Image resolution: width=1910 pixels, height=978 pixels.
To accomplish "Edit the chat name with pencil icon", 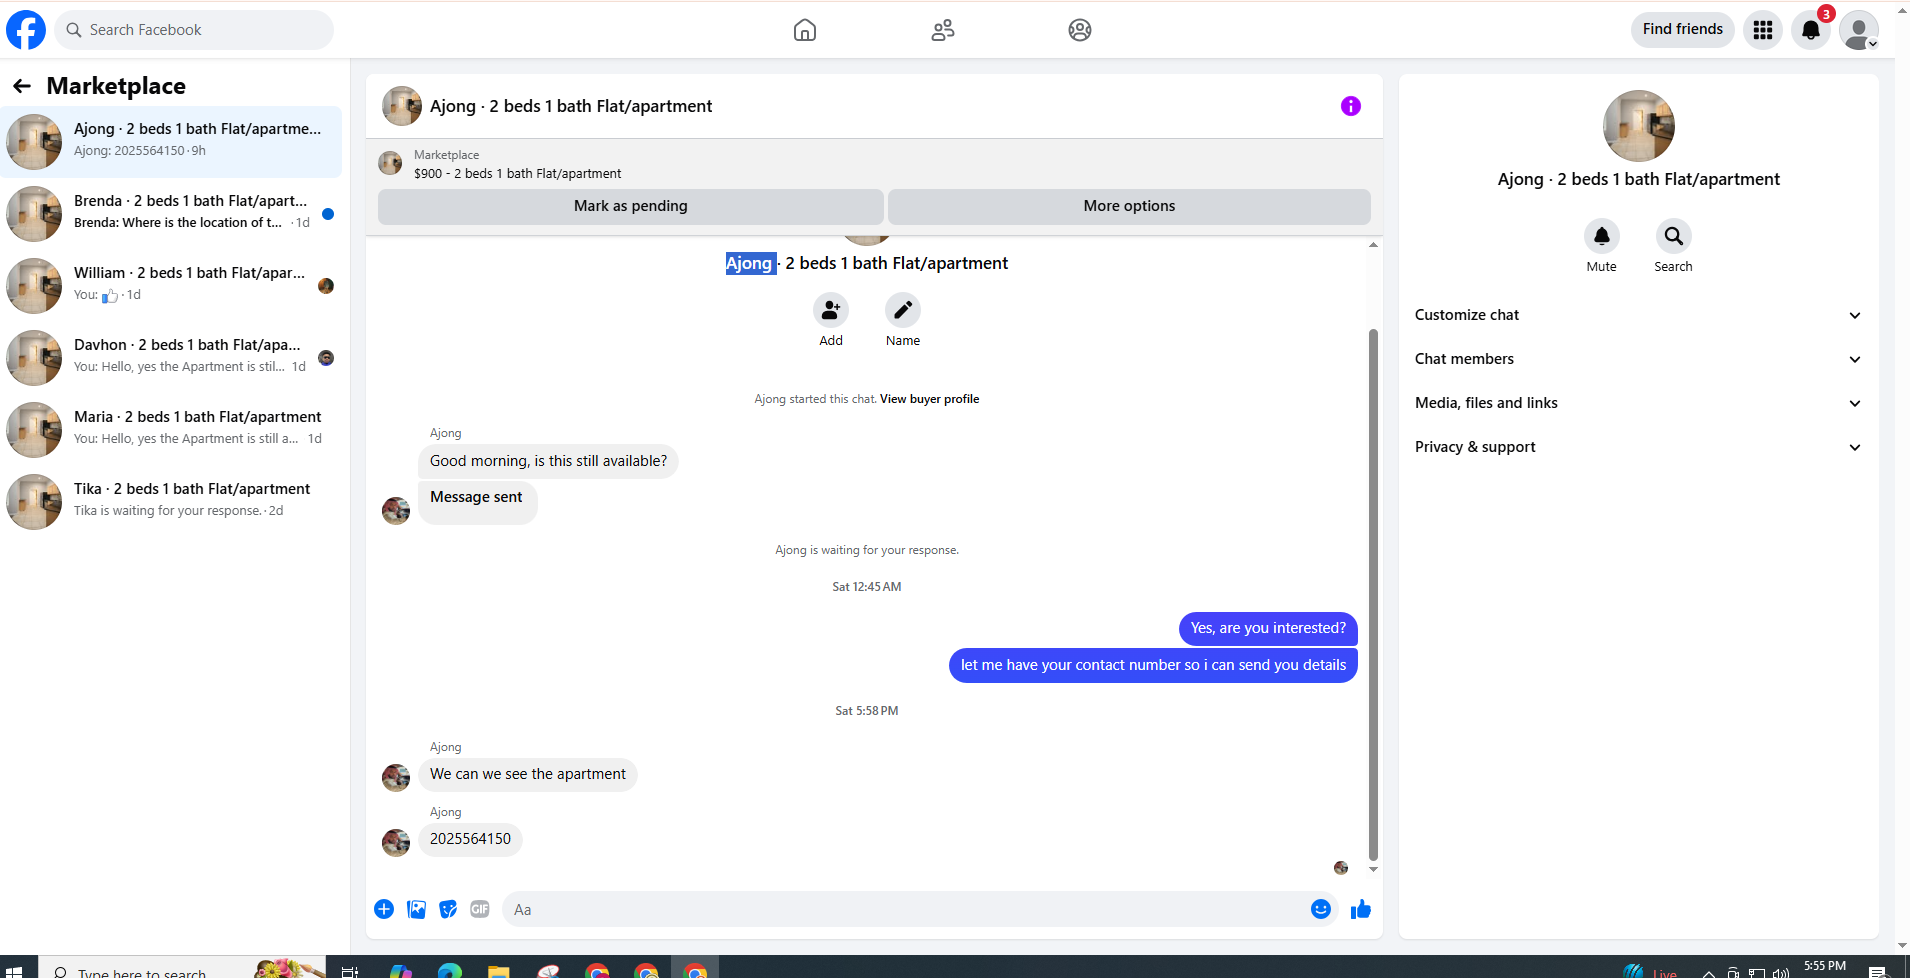I will pos(903,310).
